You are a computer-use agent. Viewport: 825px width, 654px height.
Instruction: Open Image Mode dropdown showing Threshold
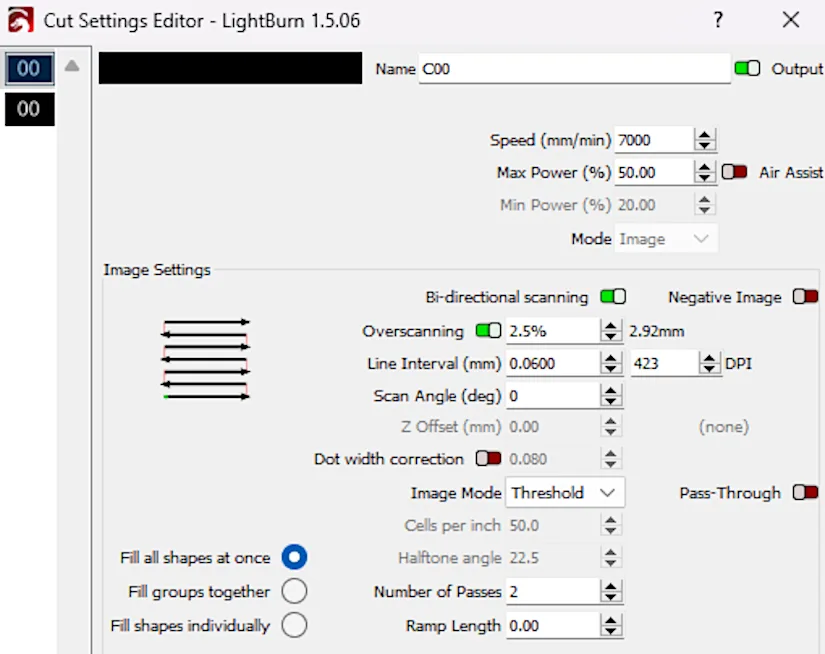(565, 492)
